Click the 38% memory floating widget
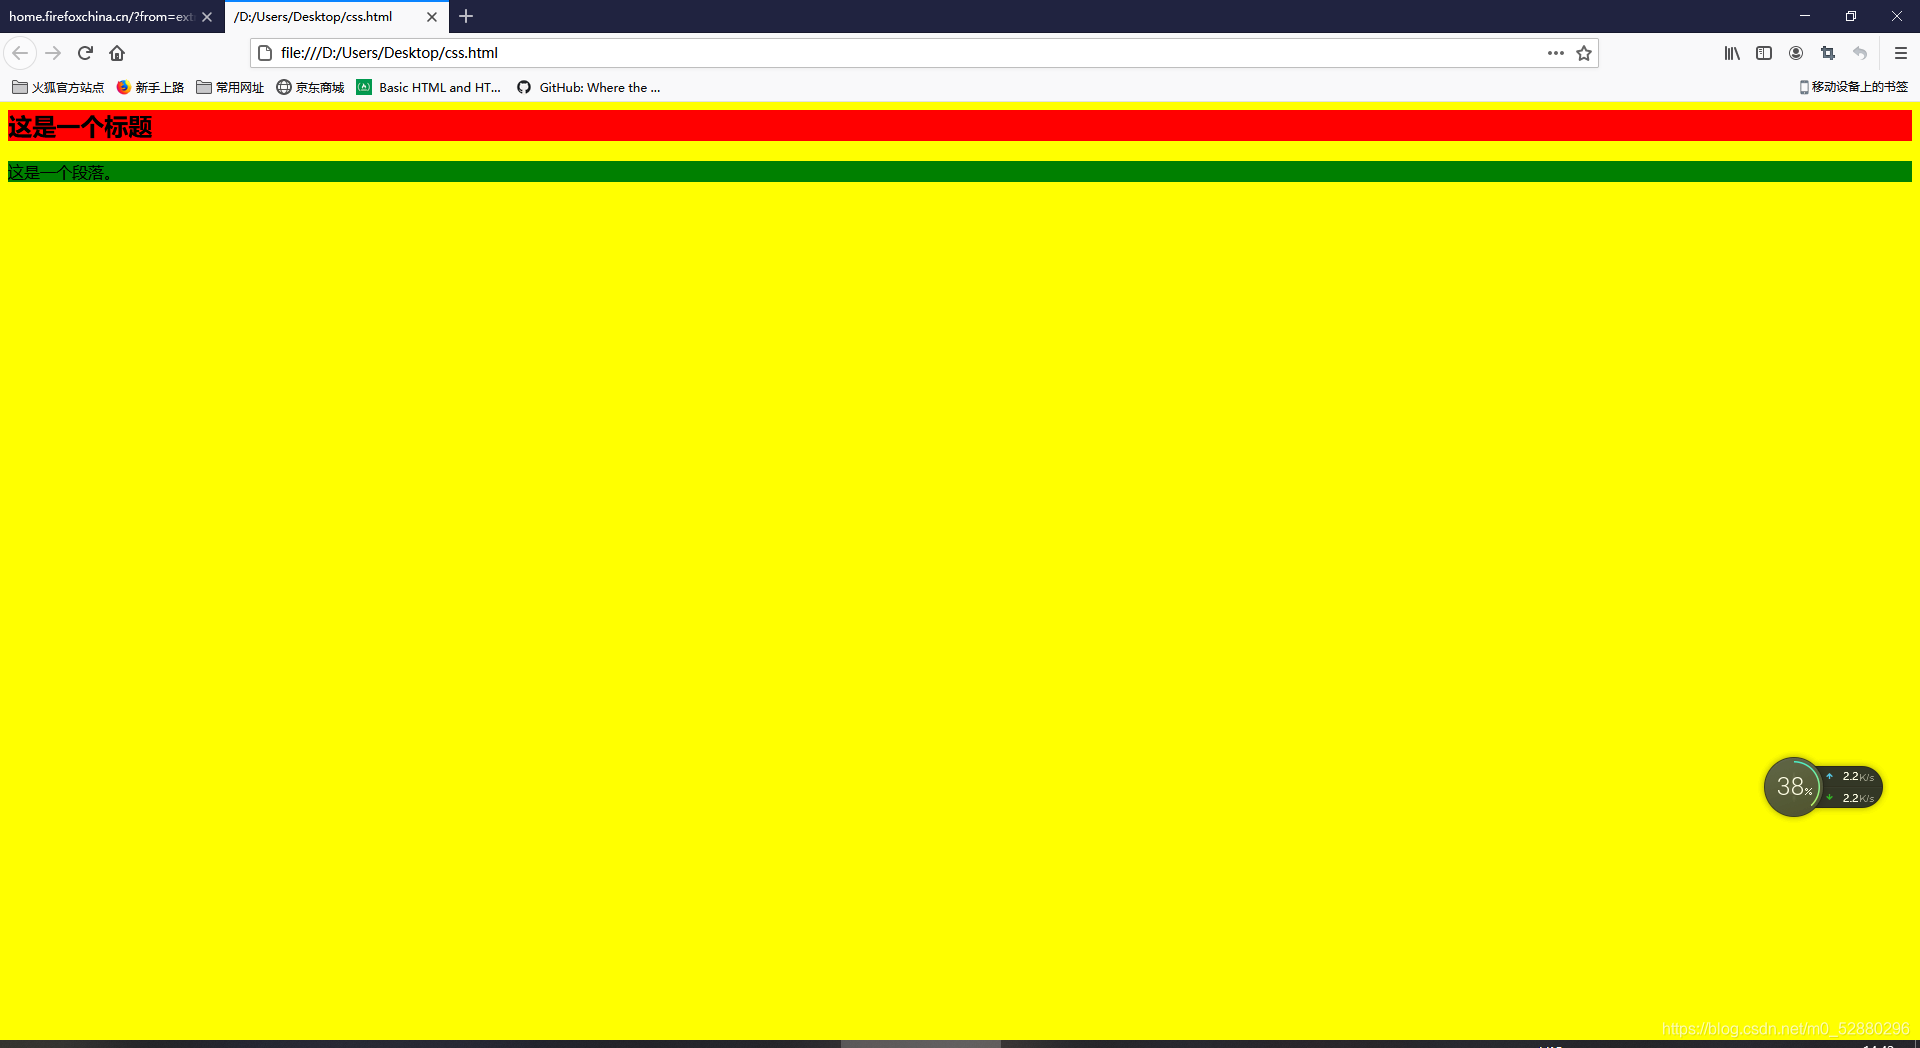This screenshot has height=1048, width=1920. pos(1793,787)
